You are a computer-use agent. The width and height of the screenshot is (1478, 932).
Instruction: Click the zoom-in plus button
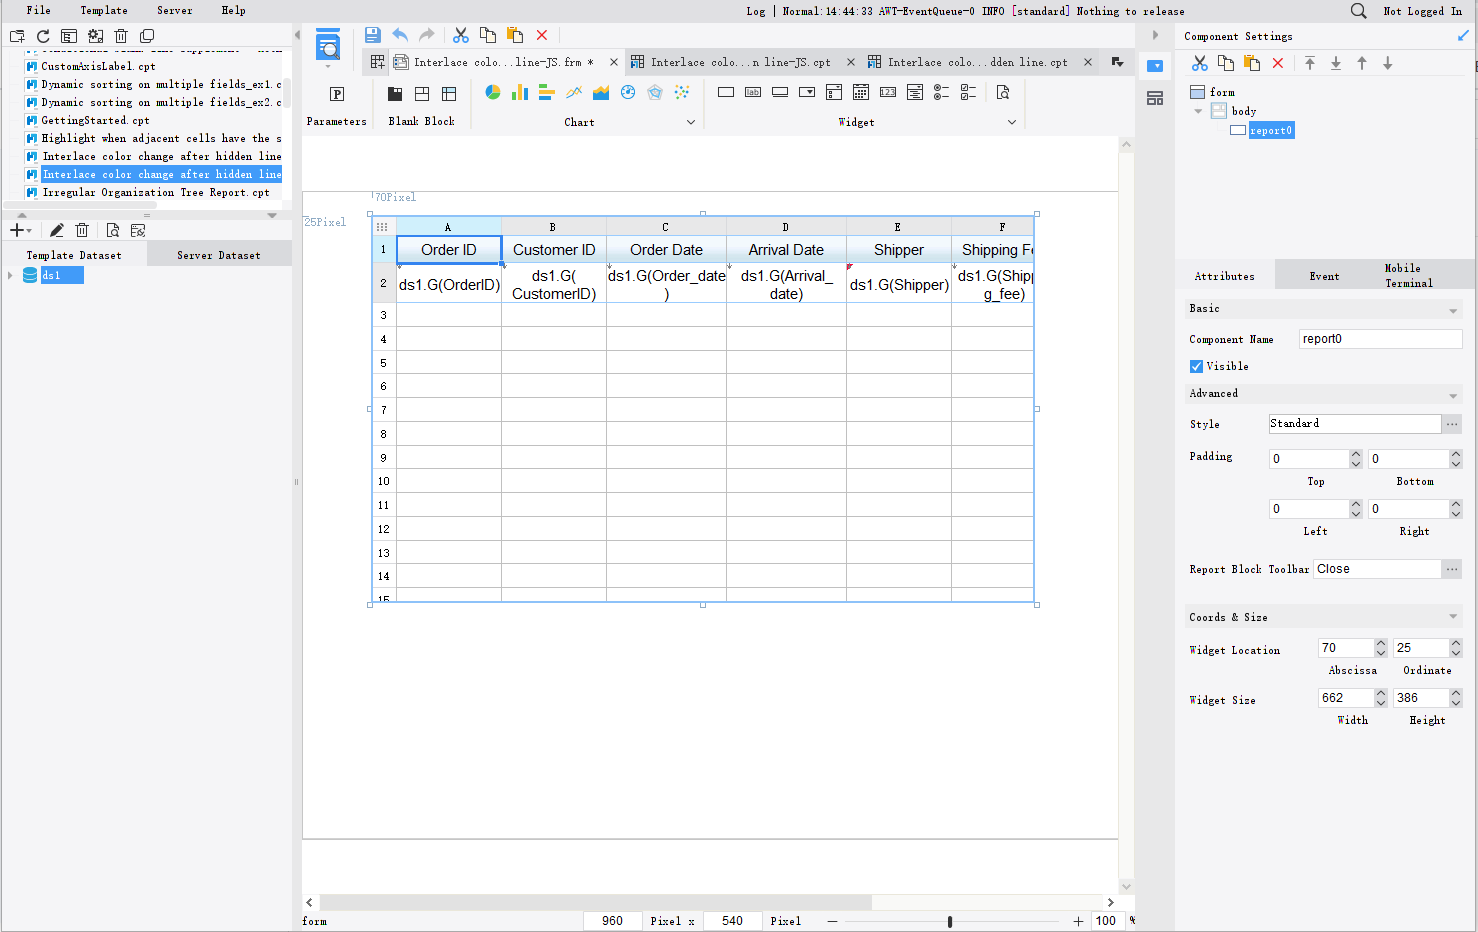point(1078,921)
